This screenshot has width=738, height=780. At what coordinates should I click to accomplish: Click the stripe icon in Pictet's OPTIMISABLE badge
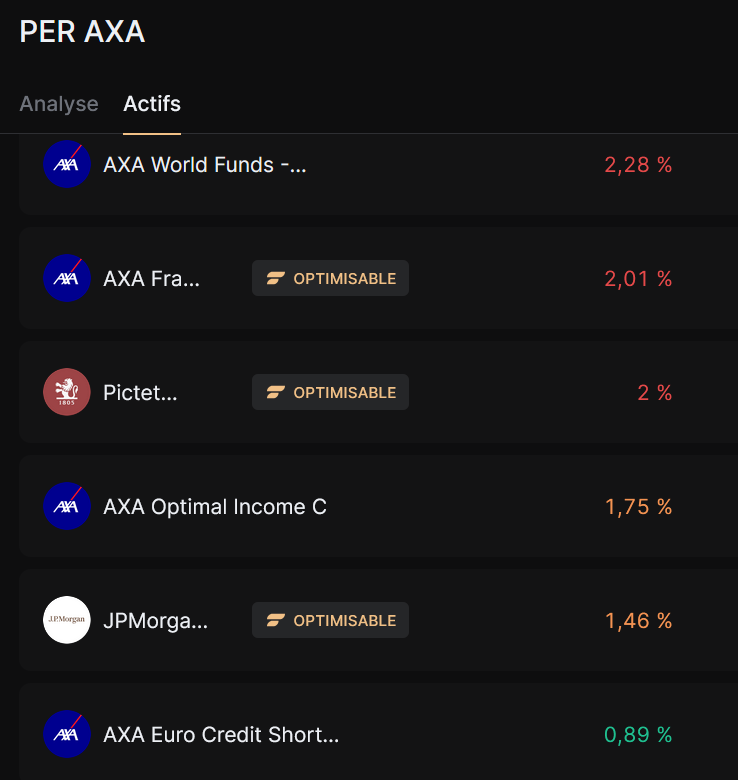coord(276,392)
